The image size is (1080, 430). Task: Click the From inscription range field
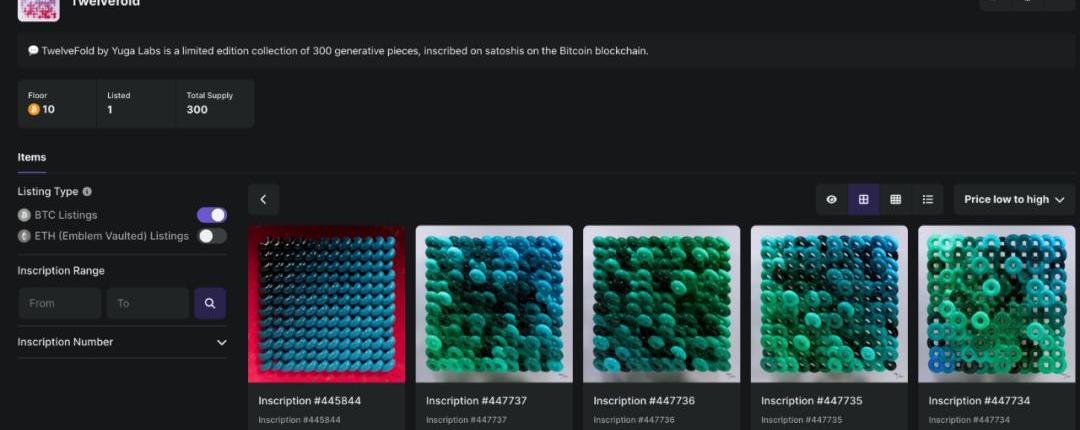(60, 303)
